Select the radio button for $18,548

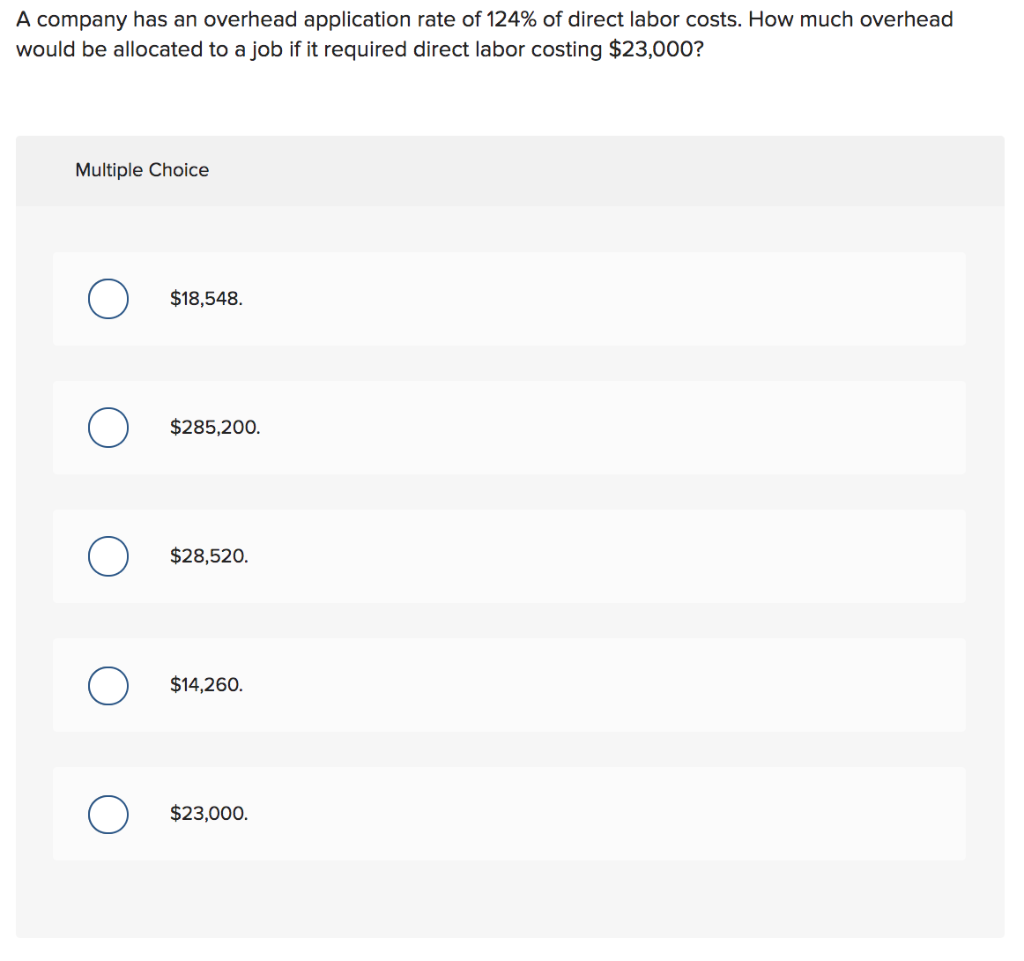pyautogui.click(x=108, y=298)
